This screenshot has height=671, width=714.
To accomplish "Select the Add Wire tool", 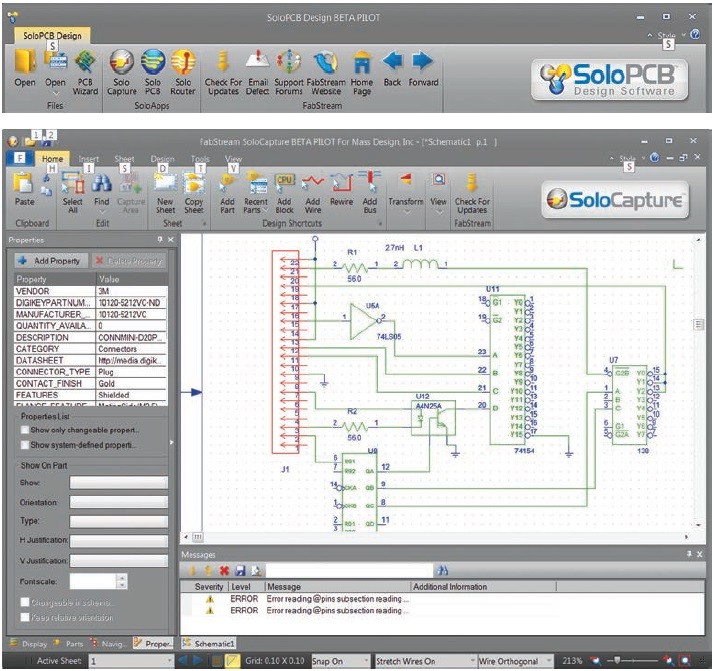I will click(x=313, y=193).
